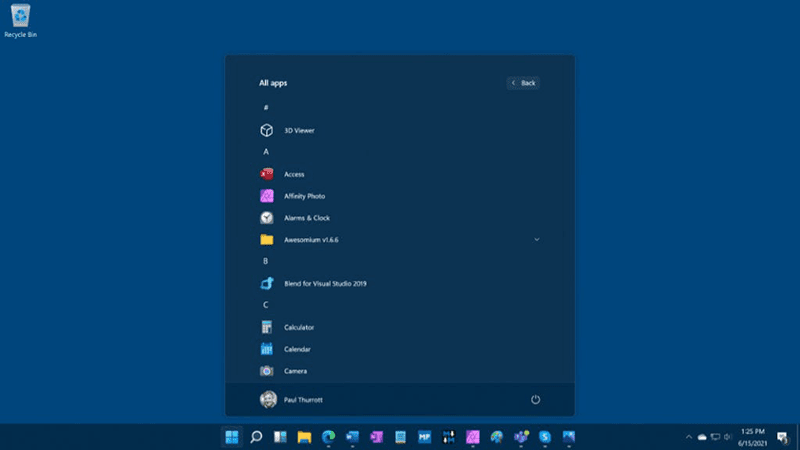Open the MP app in taskbar
800x450 pixels.
pyautogui.click(x=424, y=437)
